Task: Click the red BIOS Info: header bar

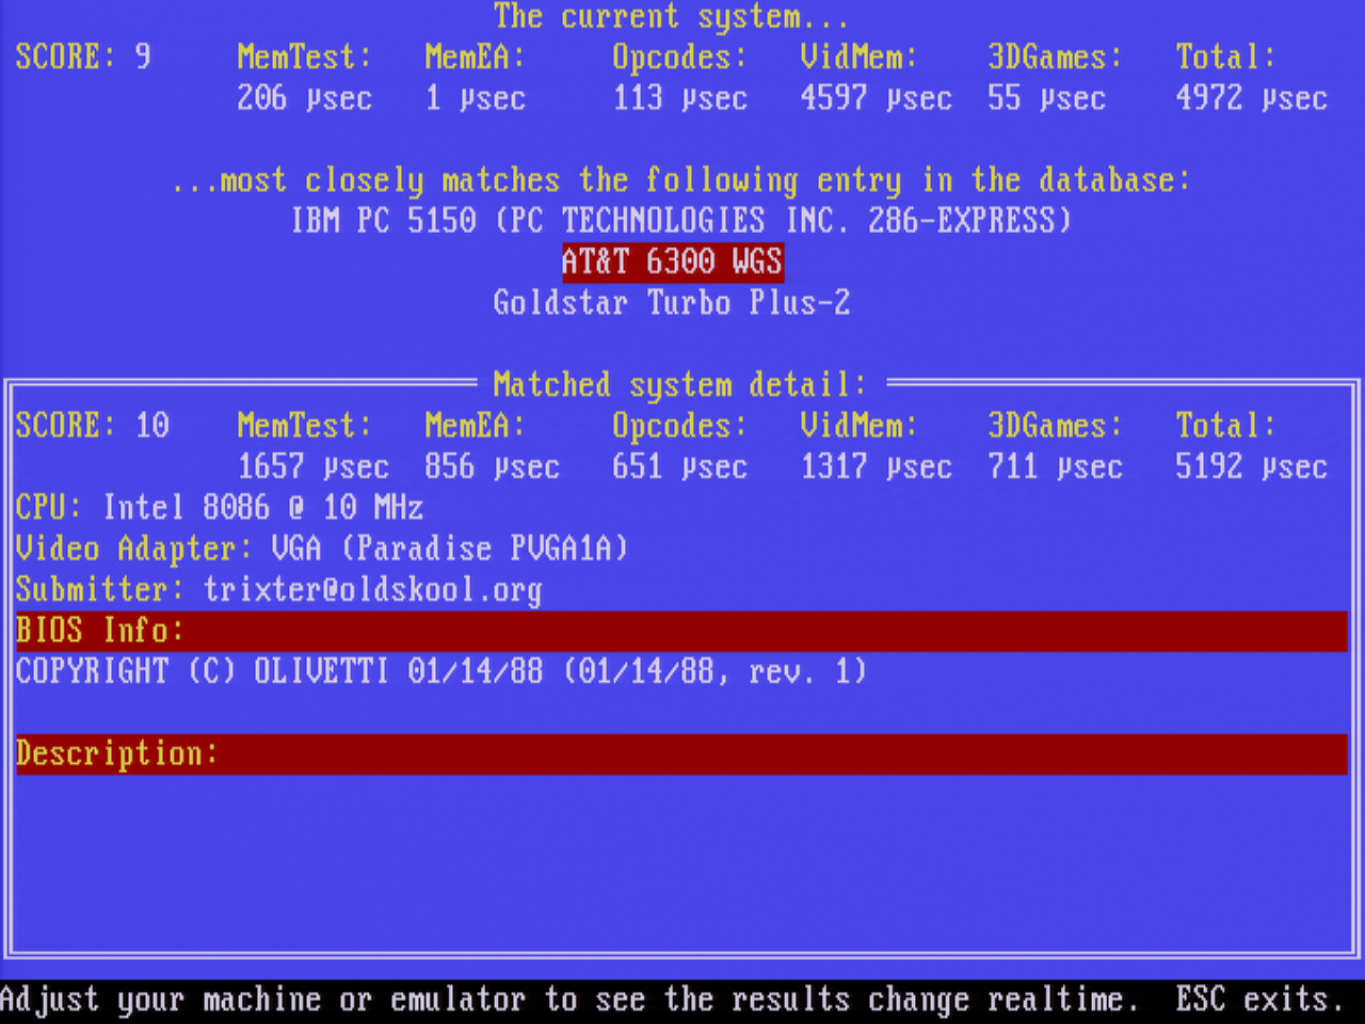Action: (x=681, y=631)
